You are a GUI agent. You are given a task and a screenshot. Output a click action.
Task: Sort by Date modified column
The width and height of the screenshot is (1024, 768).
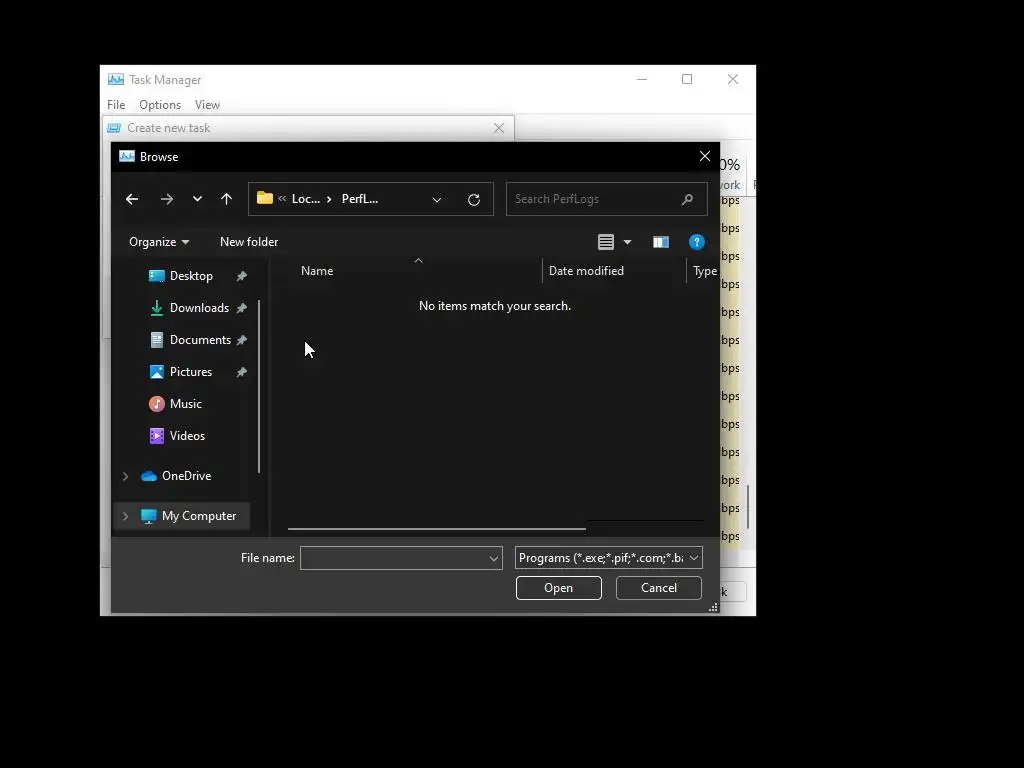tap(586, 271)
